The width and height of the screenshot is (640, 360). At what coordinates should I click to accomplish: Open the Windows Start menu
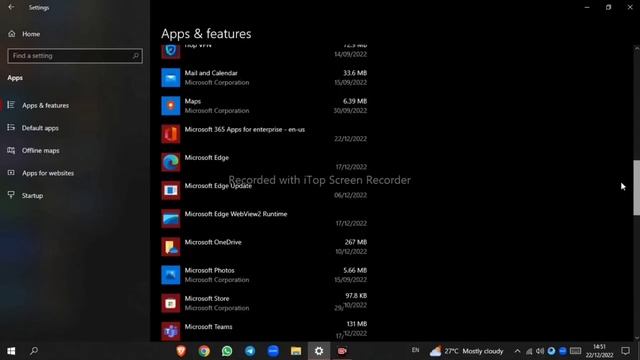click(x=11, y=351)
